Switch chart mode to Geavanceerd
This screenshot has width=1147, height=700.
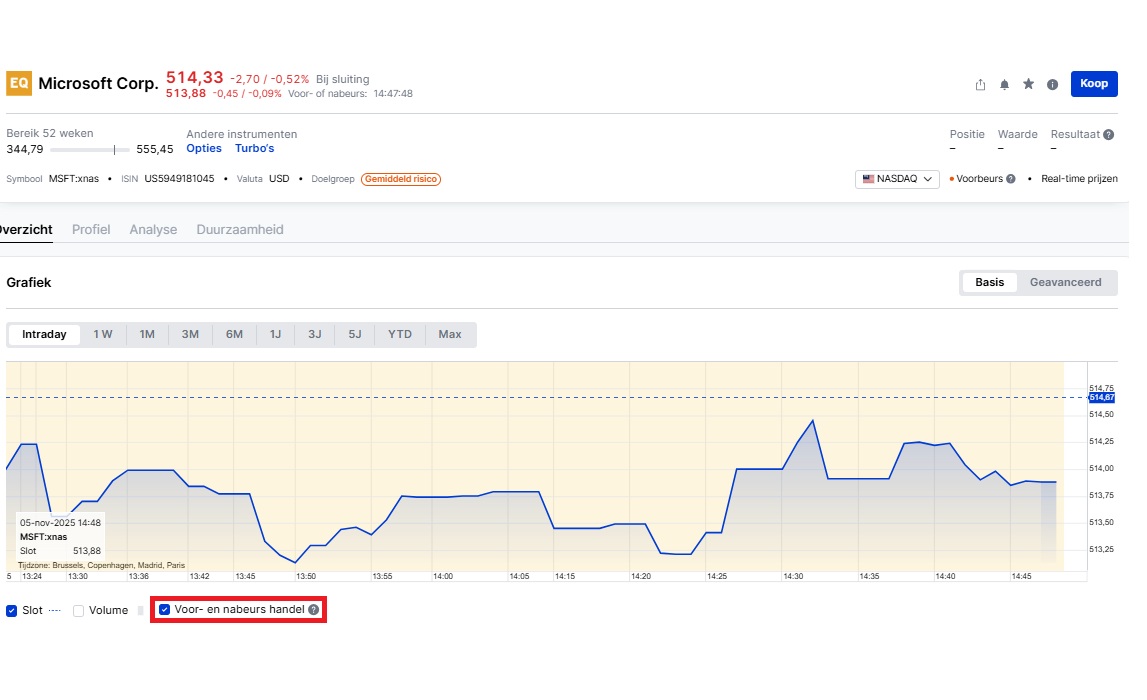pyautogui.click(x=1065, y=282)
